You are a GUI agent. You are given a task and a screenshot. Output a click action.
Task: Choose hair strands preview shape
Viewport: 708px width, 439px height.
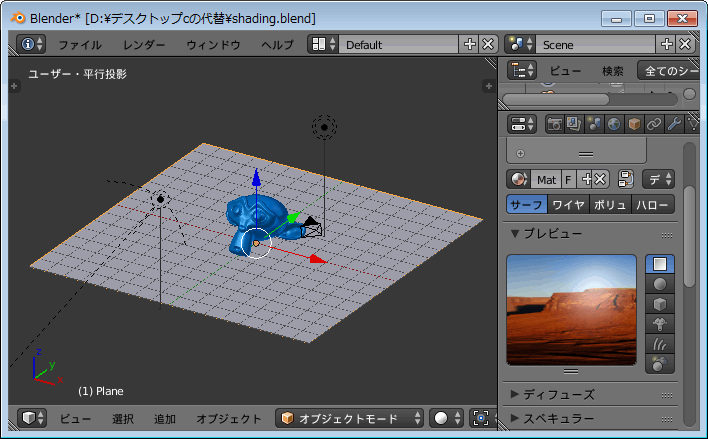click(x=660, y=344)
